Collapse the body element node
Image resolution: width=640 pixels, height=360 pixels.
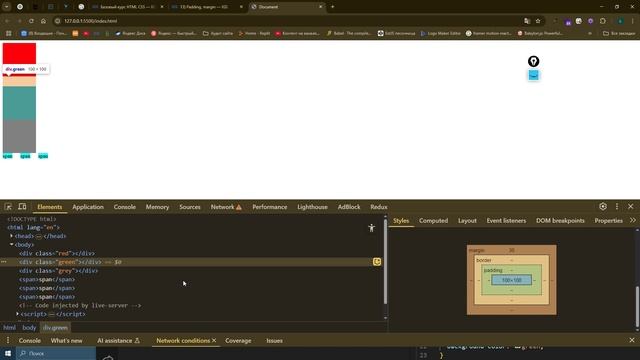[x=11, y=244]
